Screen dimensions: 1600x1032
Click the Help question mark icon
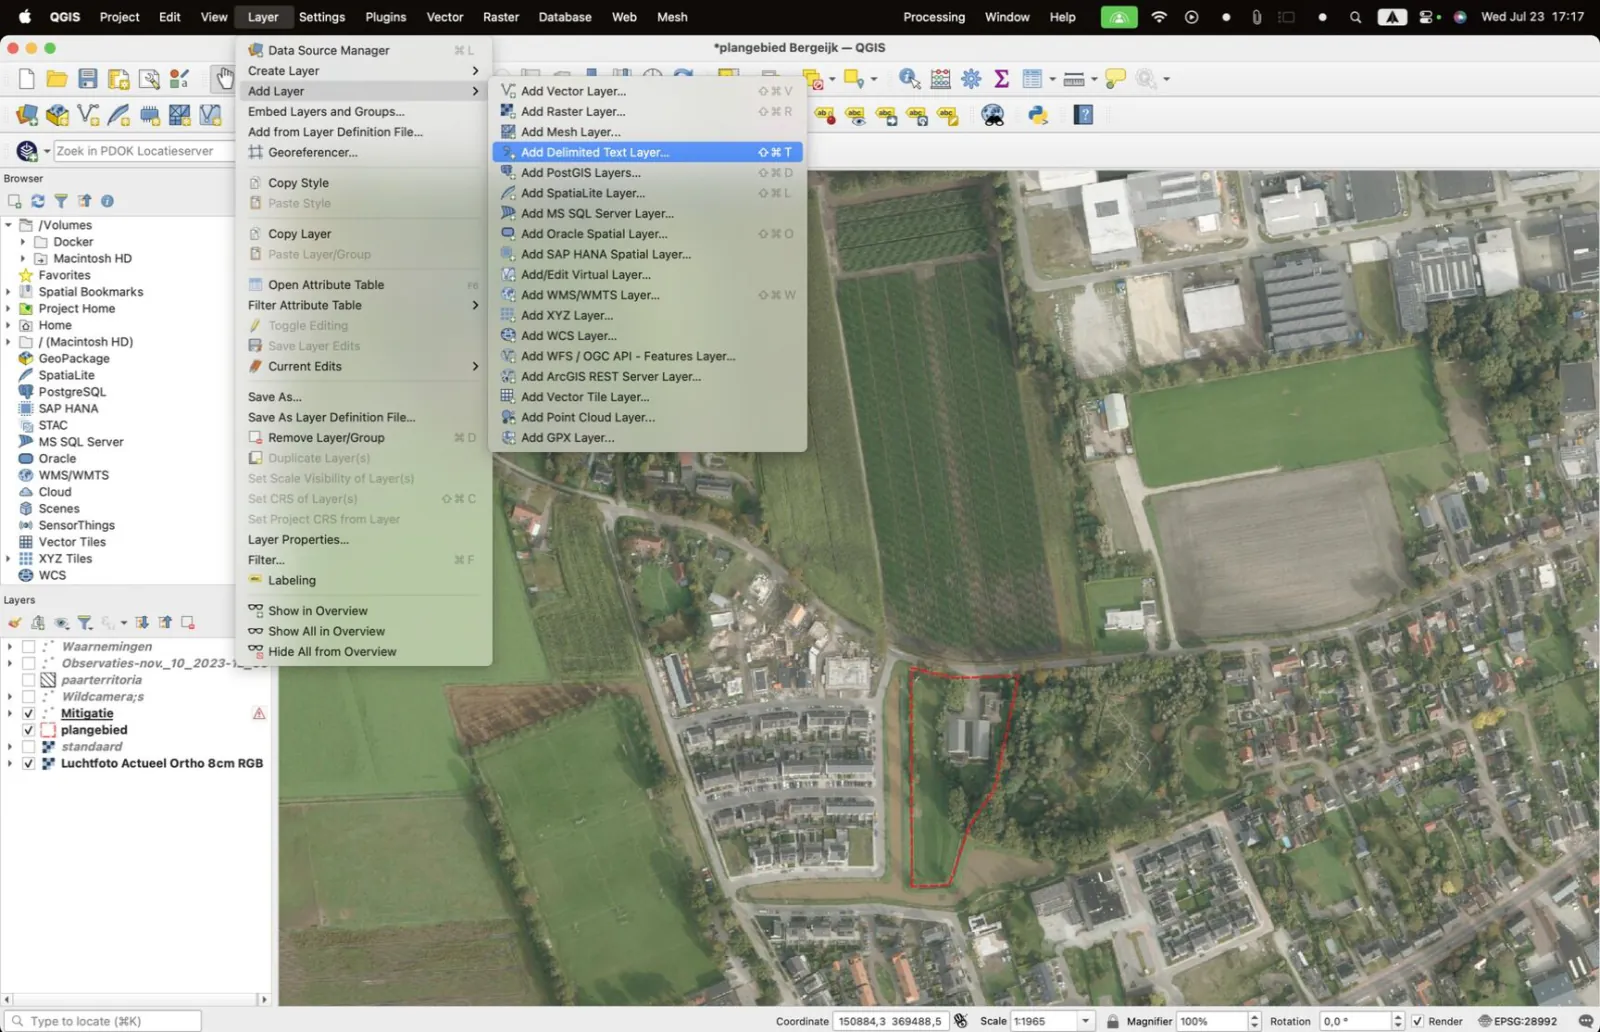pos(1083,115)
